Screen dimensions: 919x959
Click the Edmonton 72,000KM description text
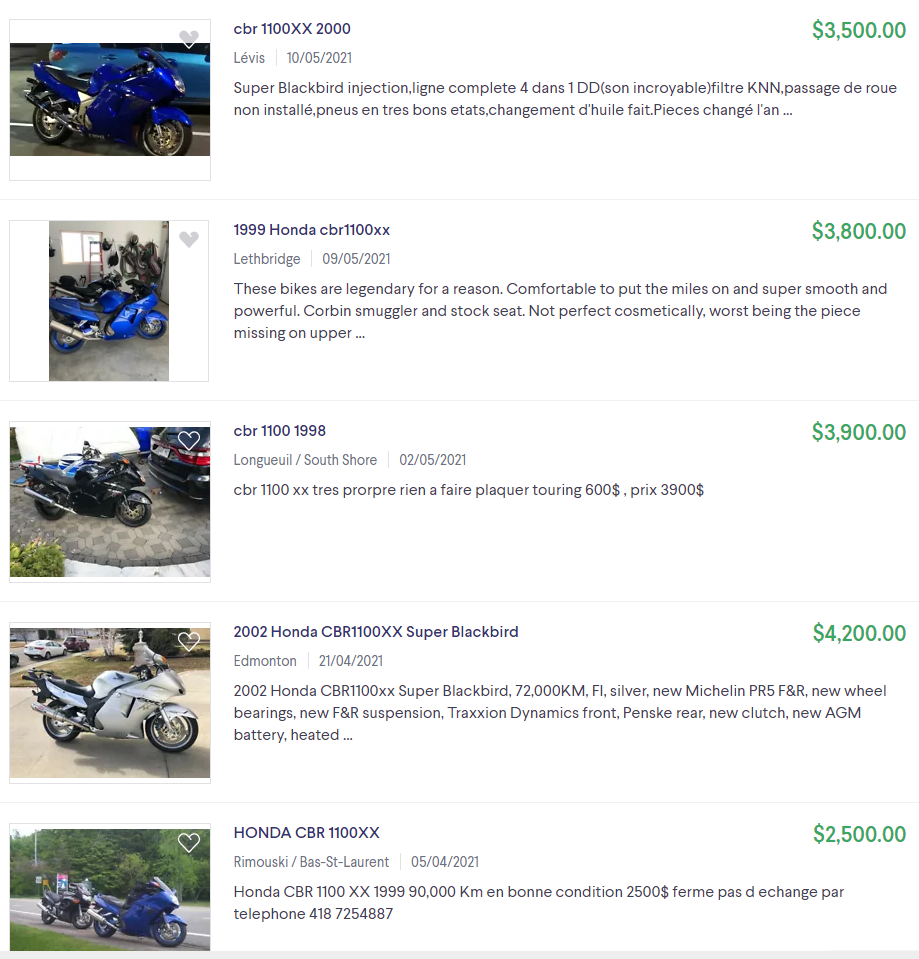[x=560, y=713]
